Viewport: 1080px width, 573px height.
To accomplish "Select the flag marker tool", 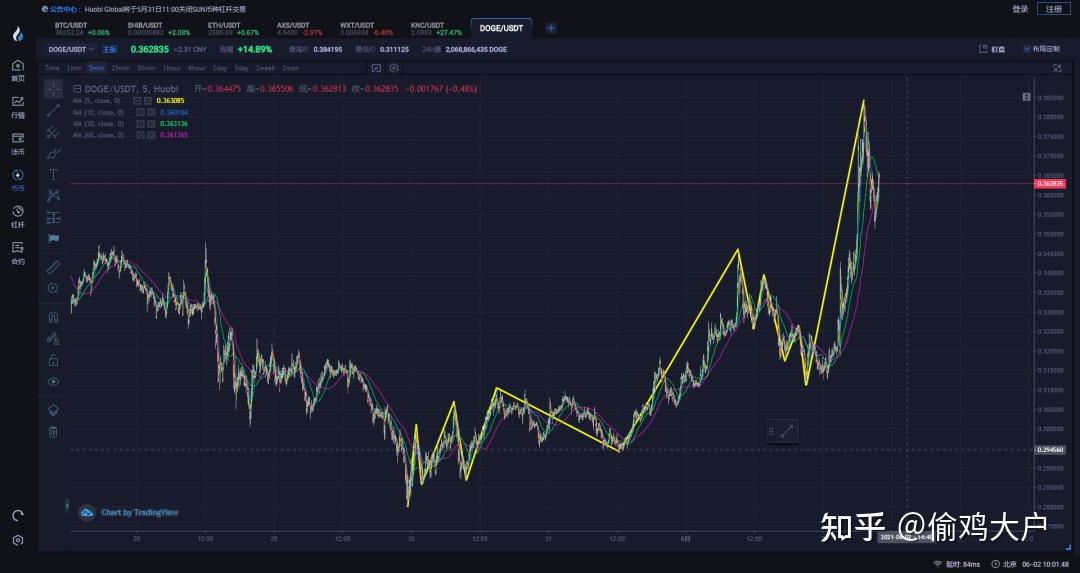I will coord(53,238).
